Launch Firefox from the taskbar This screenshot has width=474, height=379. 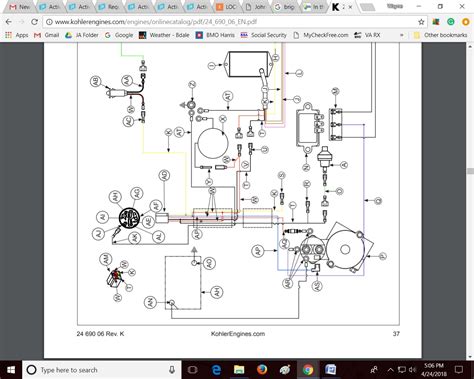(262, 370)
